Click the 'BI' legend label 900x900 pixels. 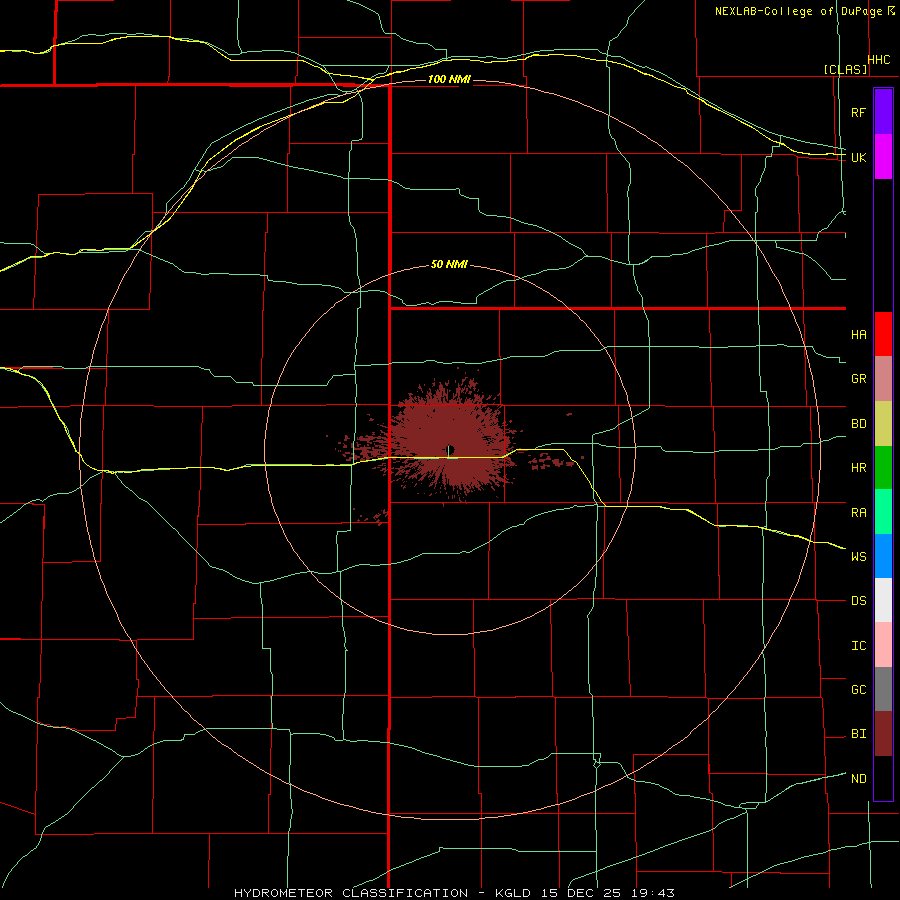coord(859,734)
